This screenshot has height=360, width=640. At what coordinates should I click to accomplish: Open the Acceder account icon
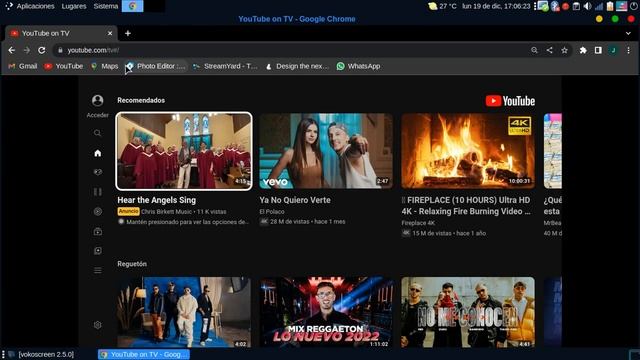[98, 100]
